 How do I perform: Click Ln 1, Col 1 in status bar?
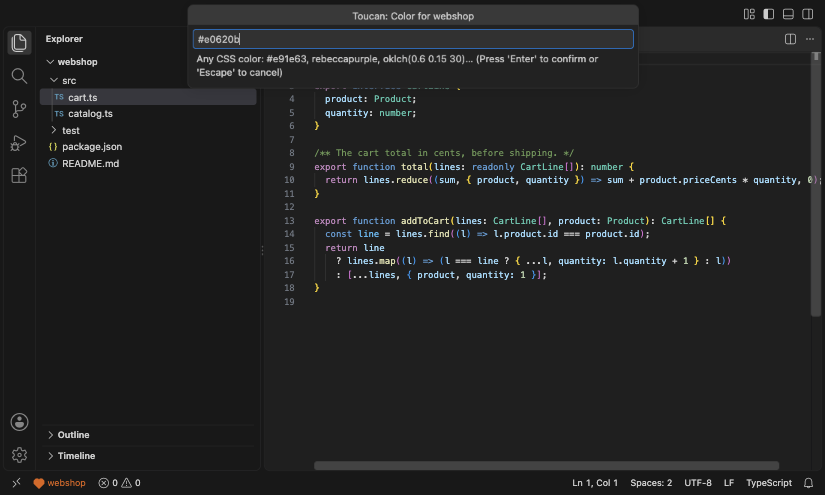[x=595, y=483]
